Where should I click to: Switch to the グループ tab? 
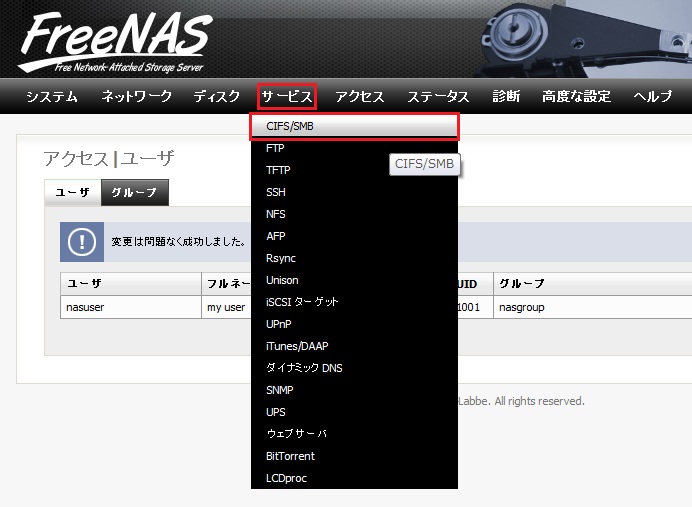[135, 192]
